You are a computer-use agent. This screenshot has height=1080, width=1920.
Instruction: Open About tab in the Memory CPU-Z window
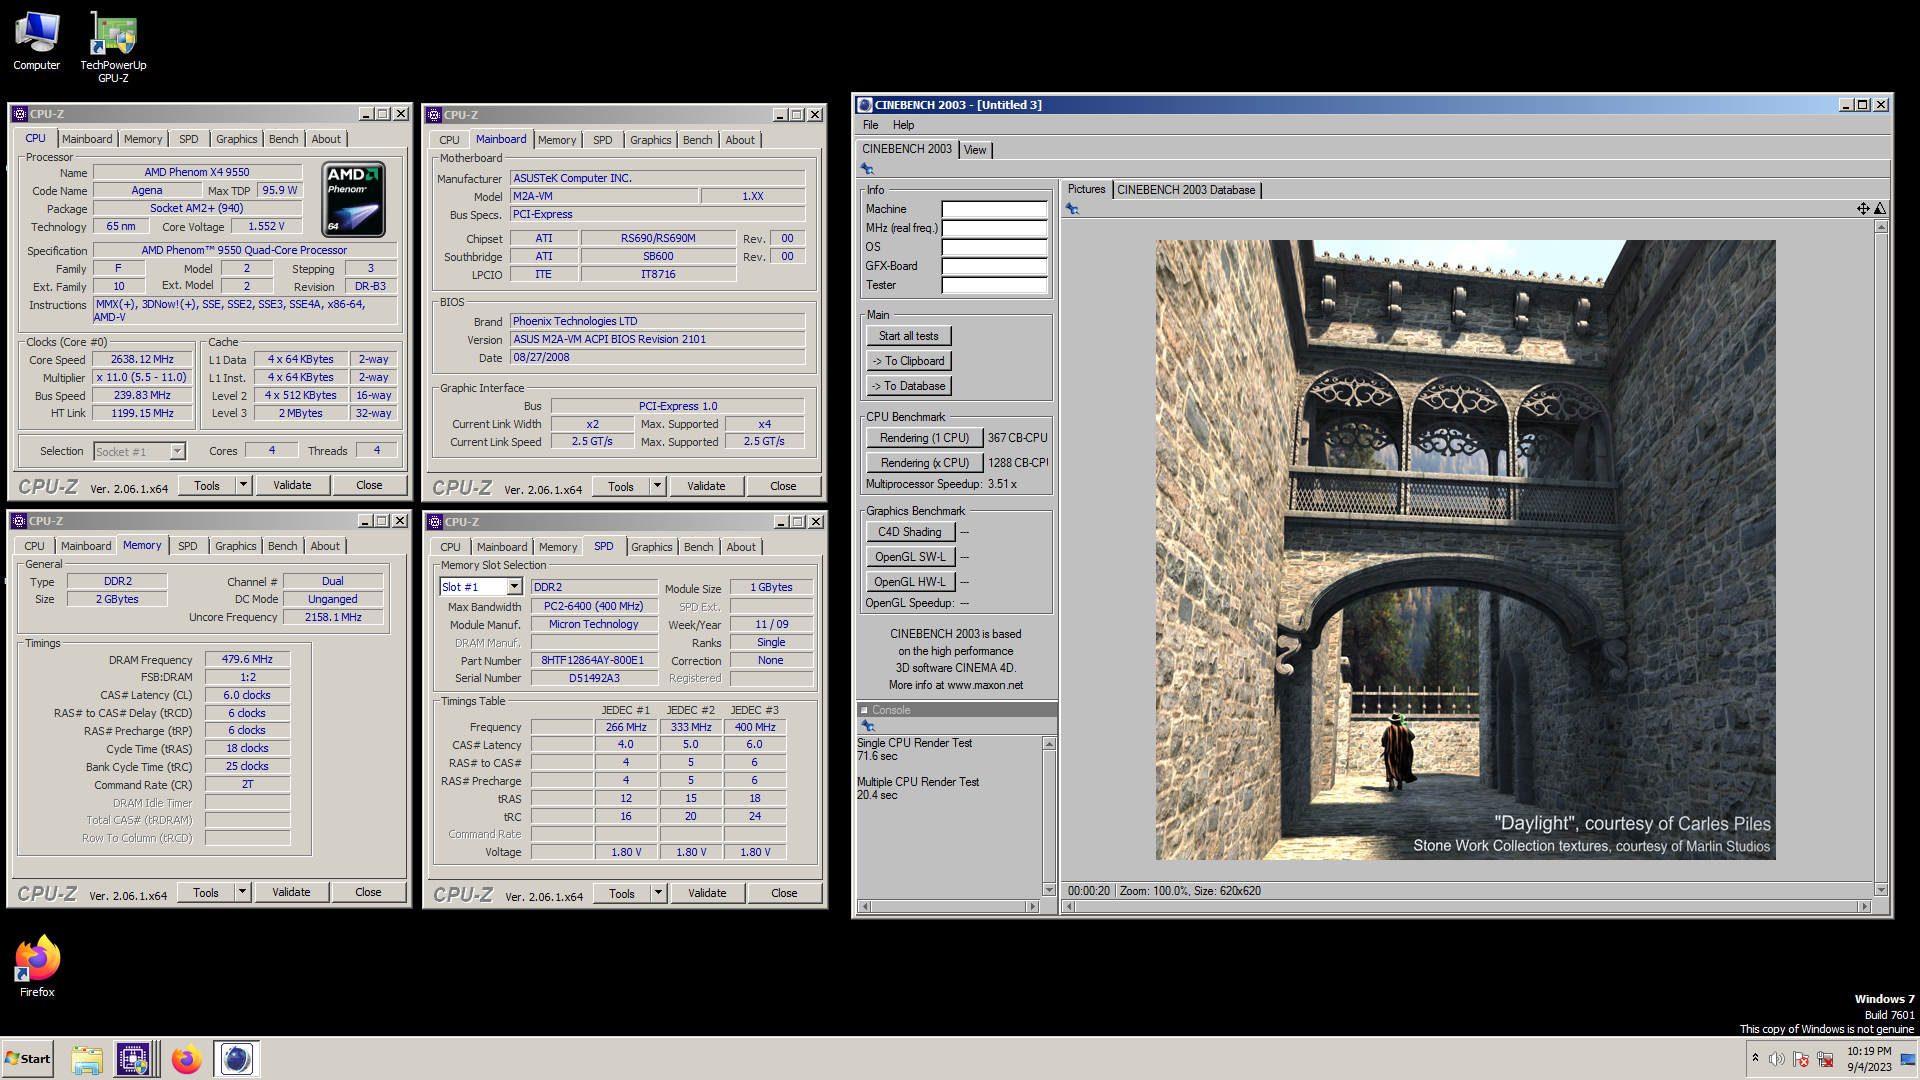coord(325,546)
